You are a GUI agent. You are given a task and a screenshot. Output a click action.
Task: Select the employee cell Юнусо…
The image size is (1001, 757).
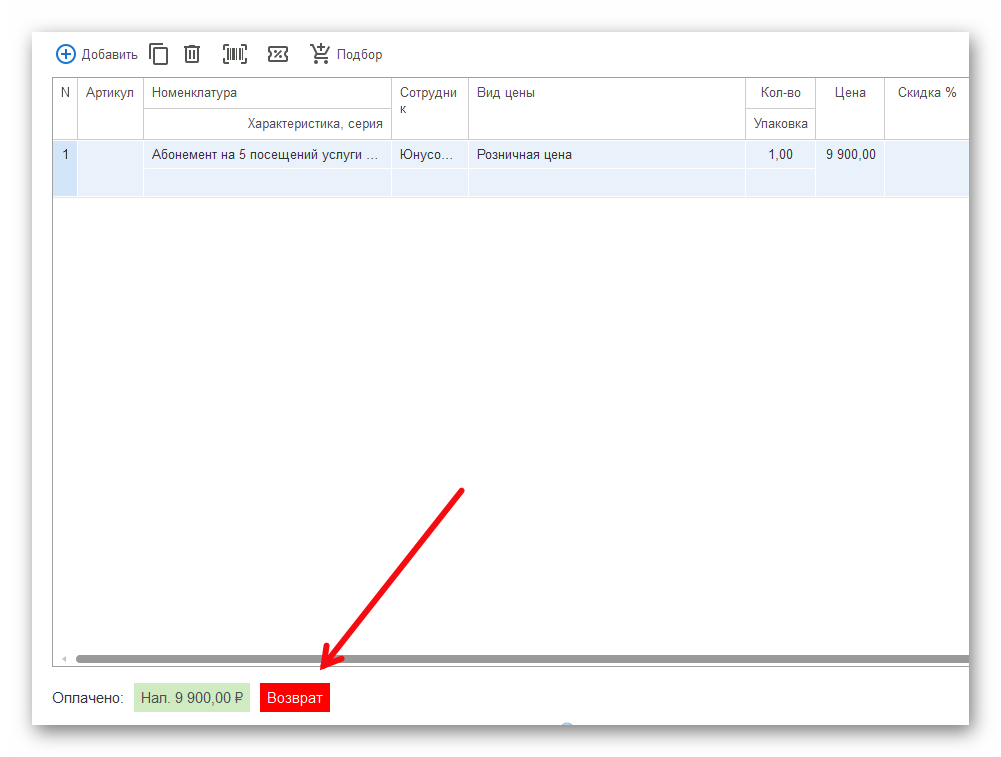(x=429, y=155)
